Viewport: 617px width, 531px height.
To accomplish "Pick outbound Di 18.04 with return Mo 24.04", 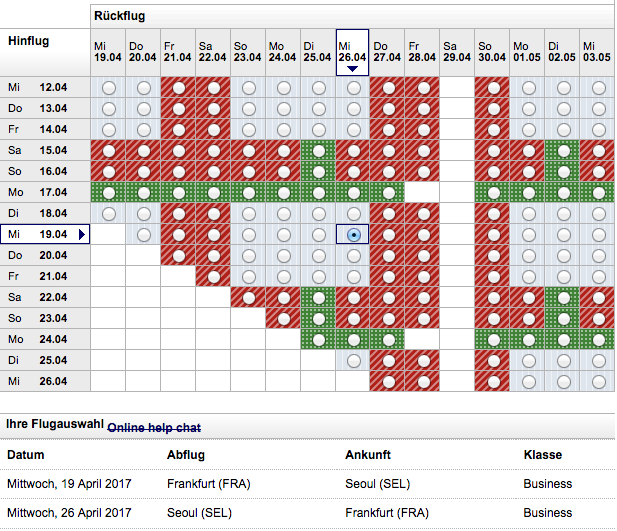I will (x=283, y=213).
